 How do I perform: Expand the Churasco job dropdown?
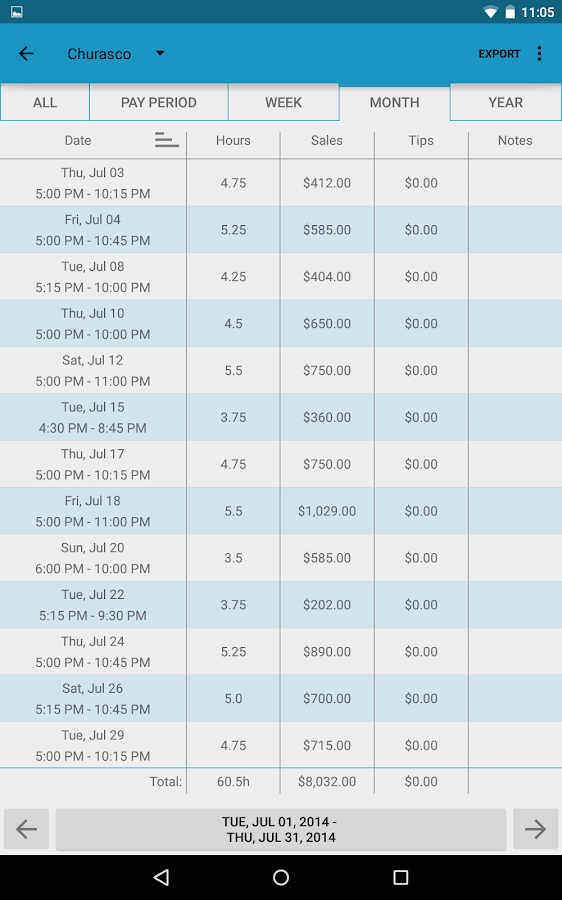116,54
